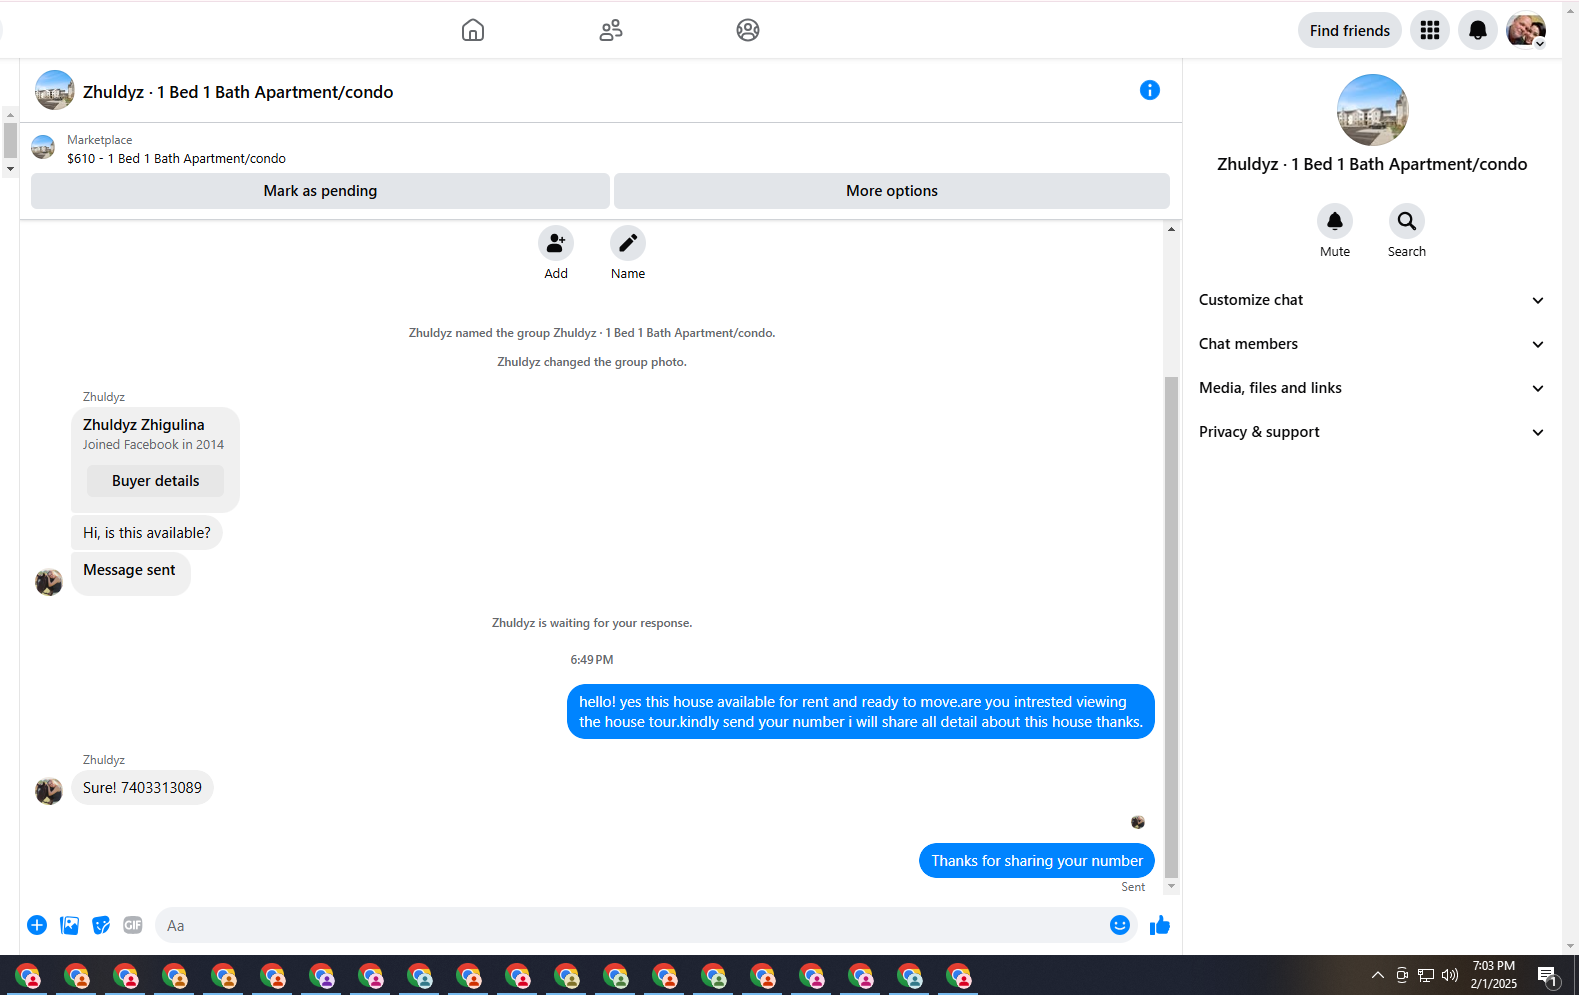Viewport: 1579px width, 995px height.
Task: Edit the group Name with pencil icon
Action: point(628,243)
